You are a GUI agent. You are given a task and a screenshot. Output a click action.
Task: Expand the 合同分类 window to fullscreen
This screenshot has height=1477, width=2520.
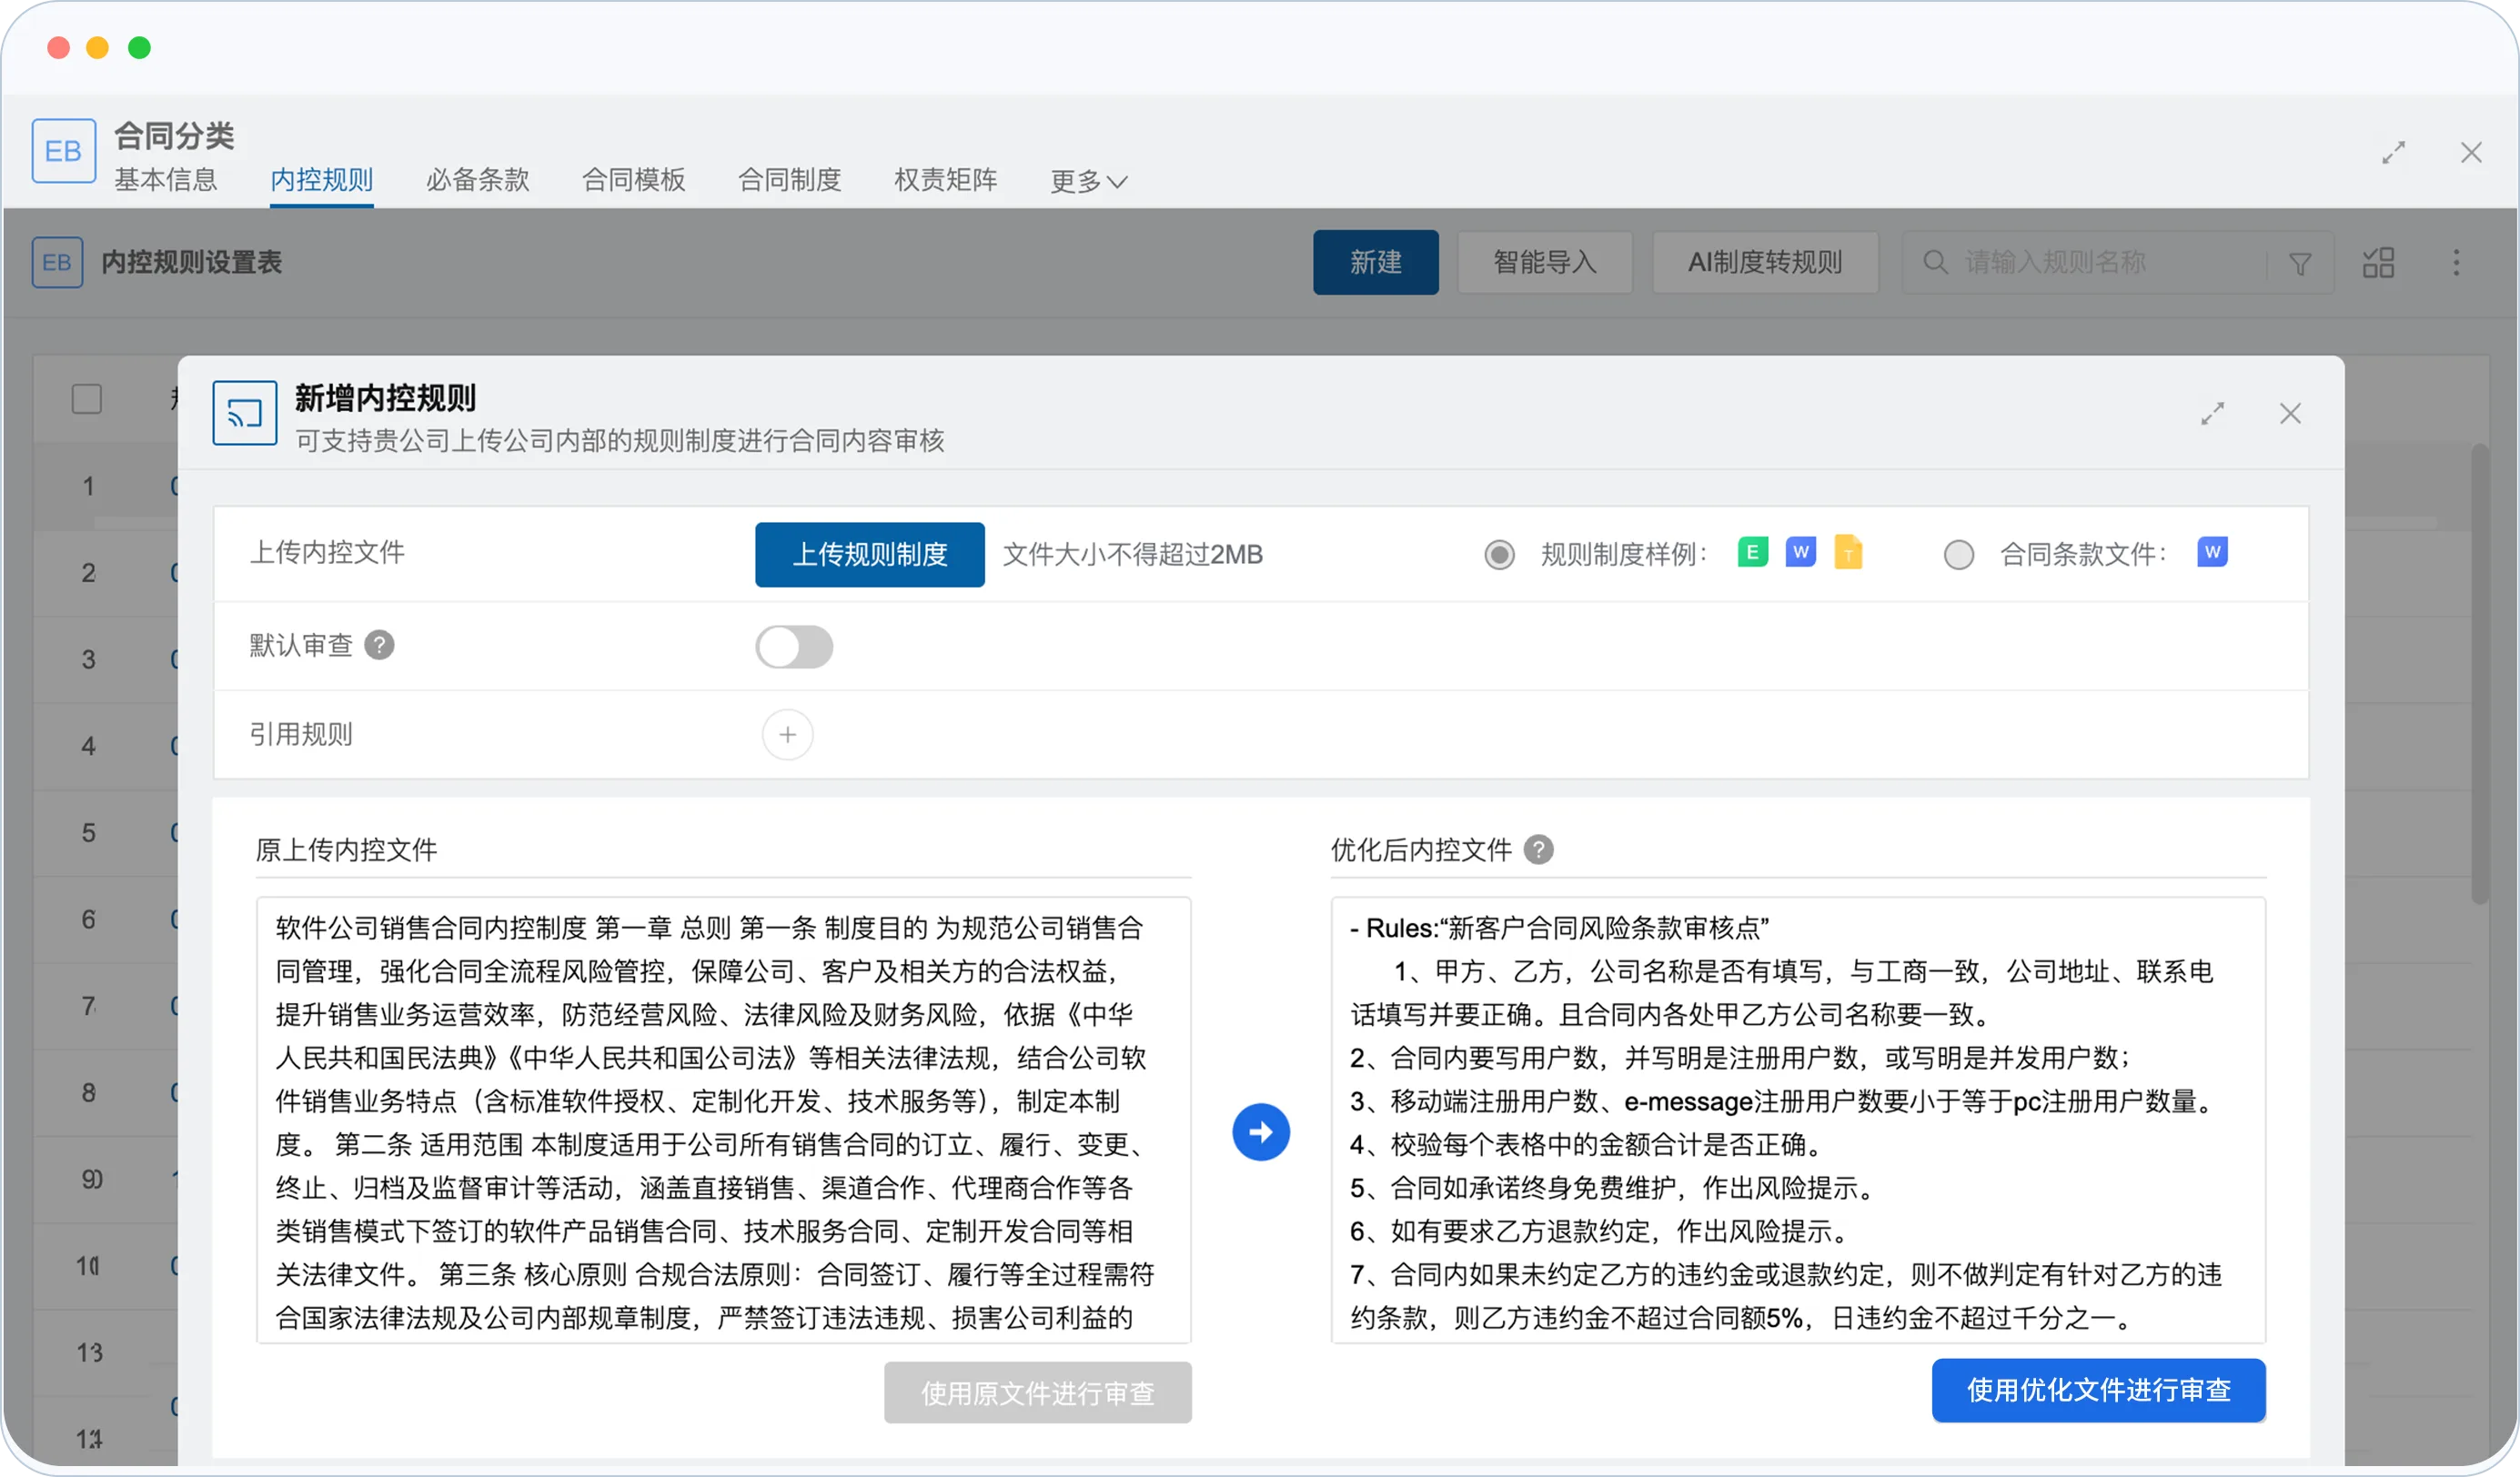tap(2394, 152)
